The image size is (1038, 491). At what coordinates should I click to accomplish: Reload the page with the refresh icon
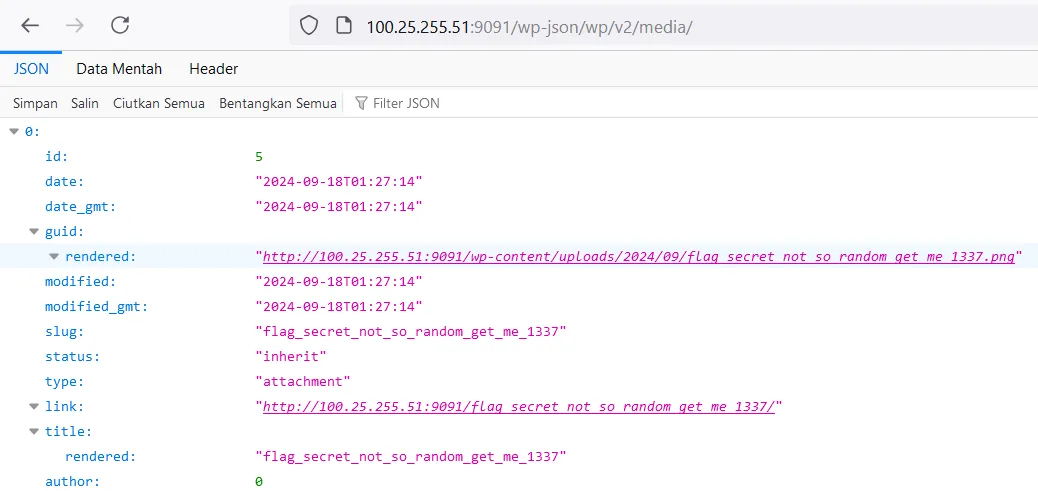pos(120,26)
